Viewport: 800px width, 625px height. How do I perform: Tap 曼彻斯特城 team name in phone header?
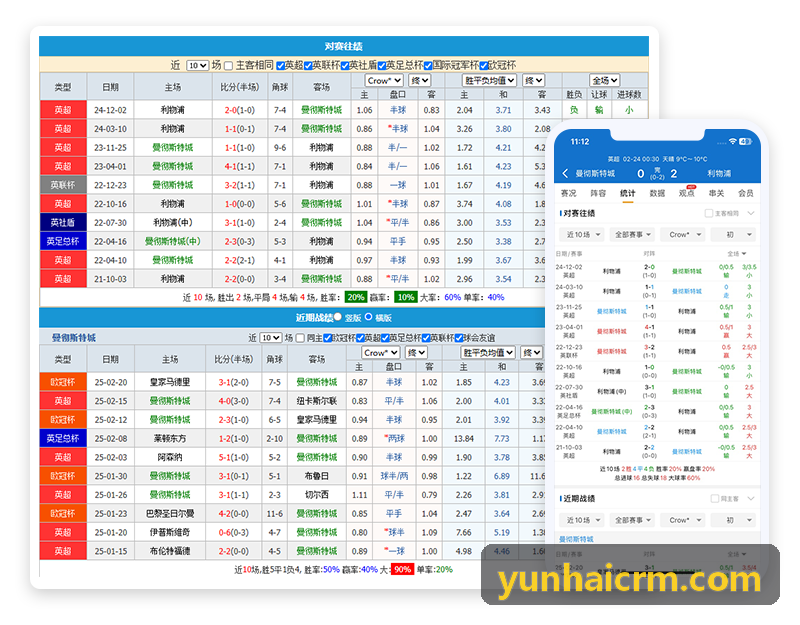(x=595, y=173)
